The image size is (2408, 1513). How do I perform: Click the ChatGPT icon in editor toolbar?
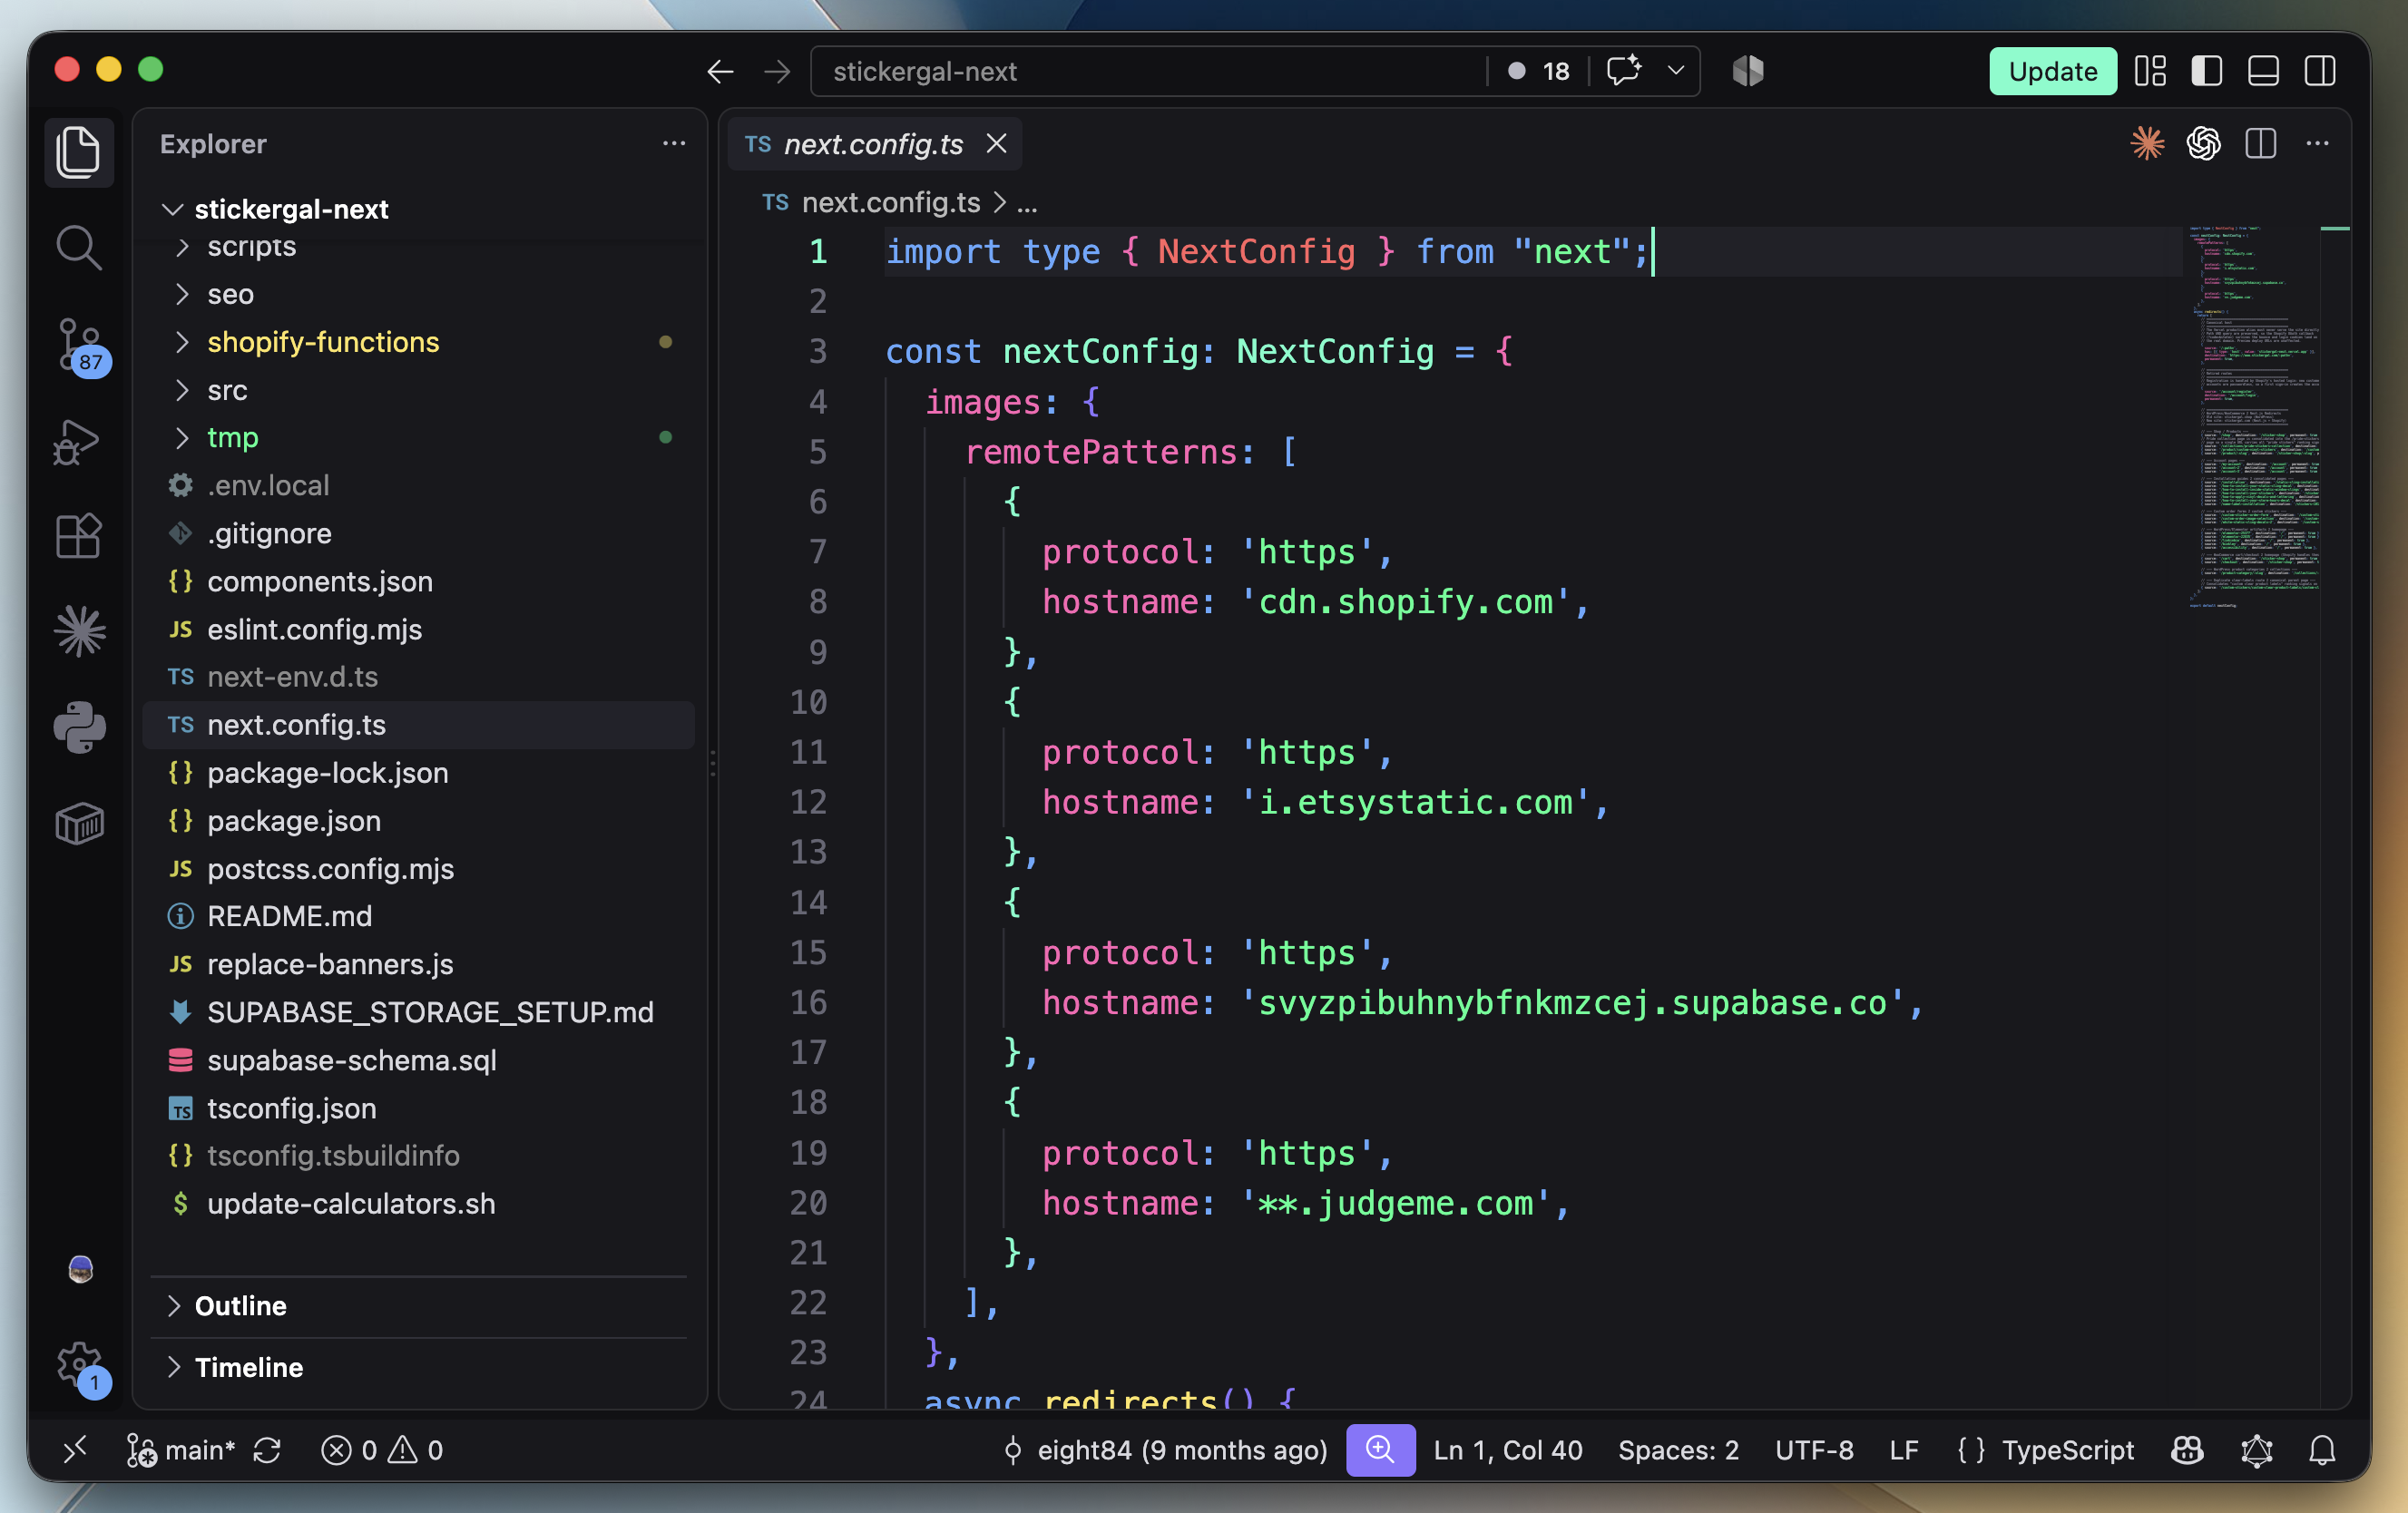point(2203,144)
